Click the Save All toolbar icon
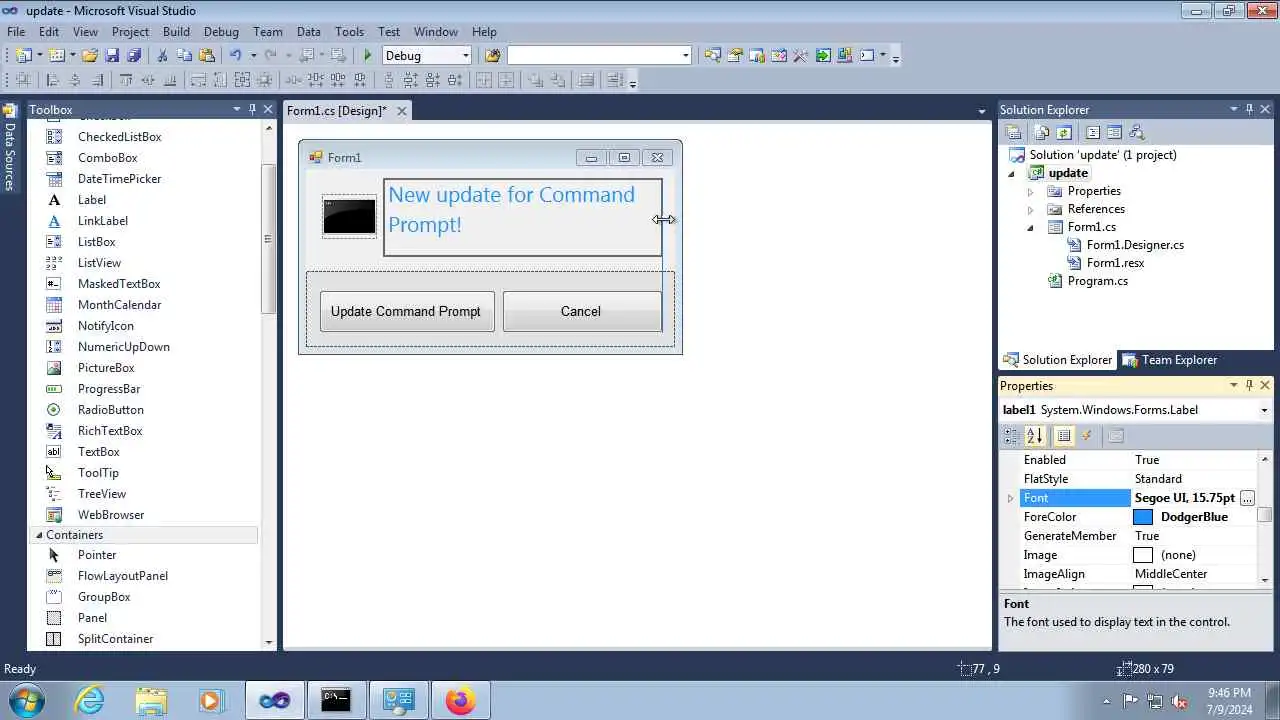Image resolution: width=1280 pixels, height=720 pixels. (134, 56)
